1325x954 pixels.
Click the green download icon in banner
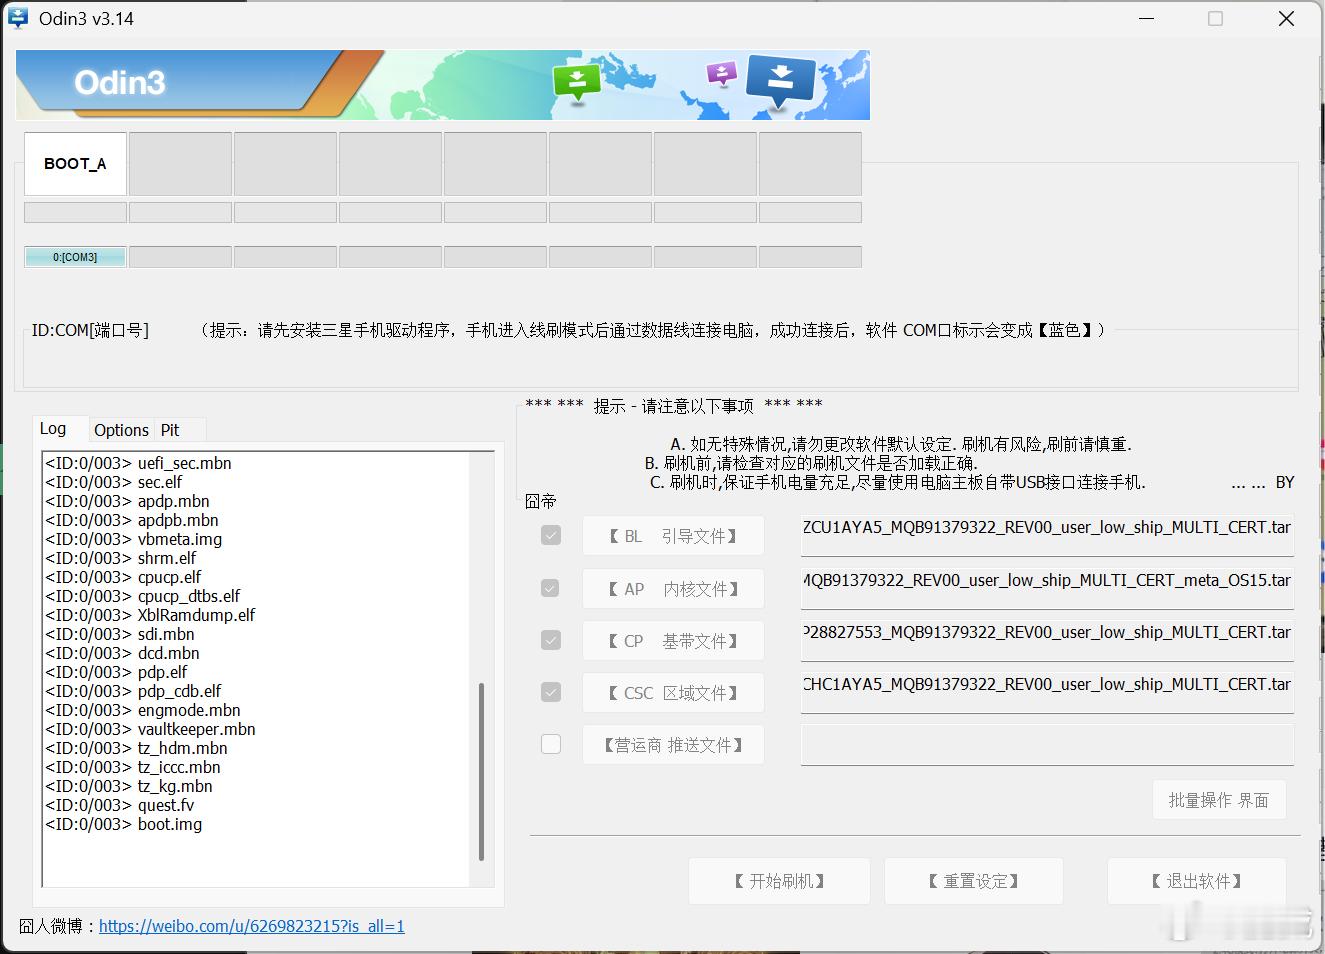577,84
